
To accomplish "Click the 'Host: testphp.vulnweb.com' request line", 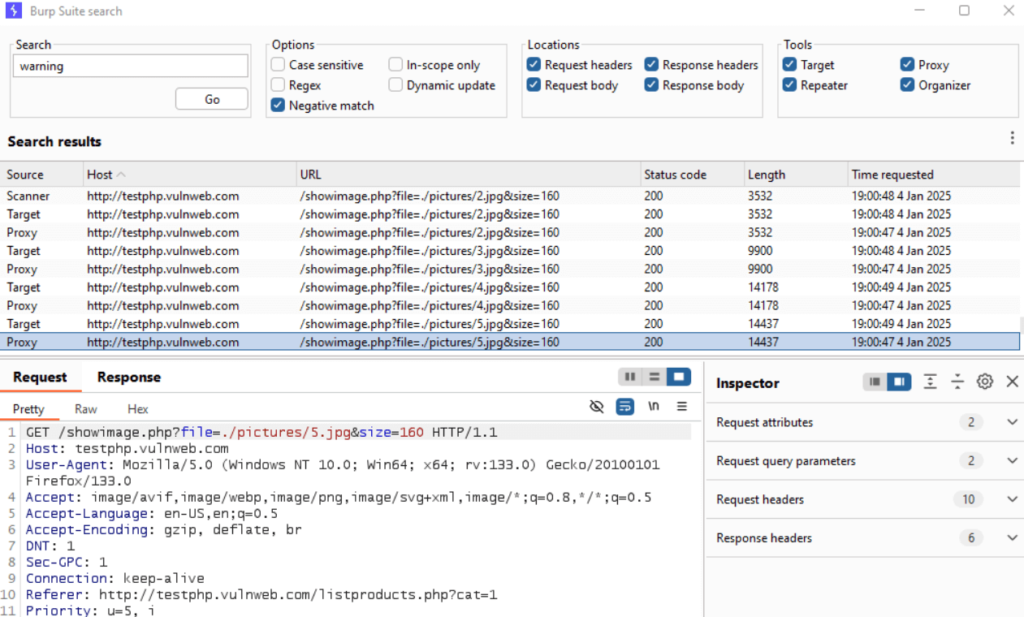I will [127, 449].
